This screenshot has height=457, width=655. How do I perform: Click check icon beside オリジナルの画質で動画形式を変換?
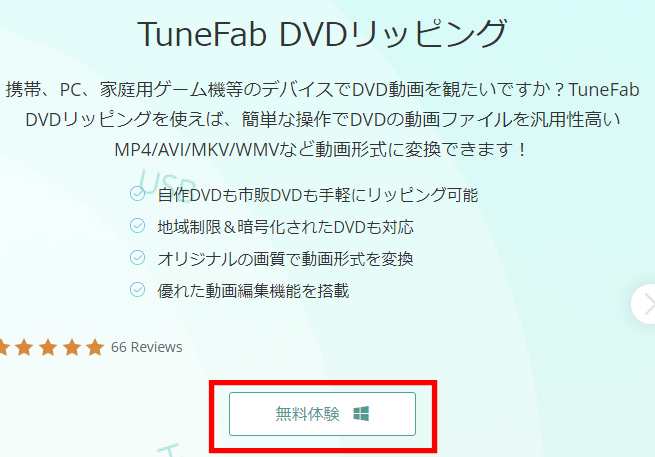[x=137, y=258]
